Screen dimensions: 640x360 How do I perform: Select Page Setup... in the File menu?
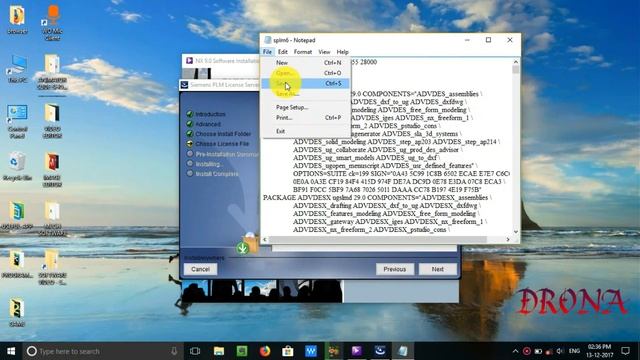[306, 107]
